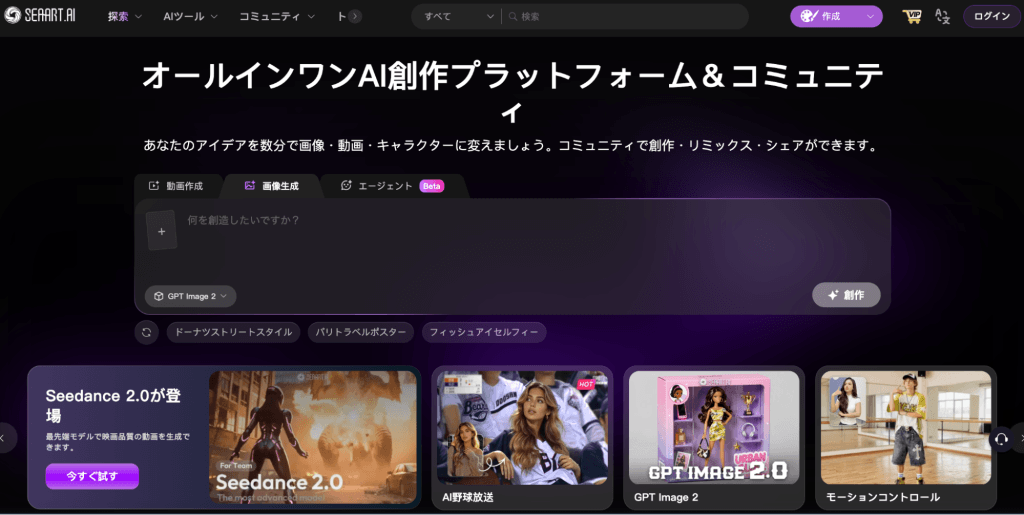Open the VIP shopping cart icon

point(912,16)
